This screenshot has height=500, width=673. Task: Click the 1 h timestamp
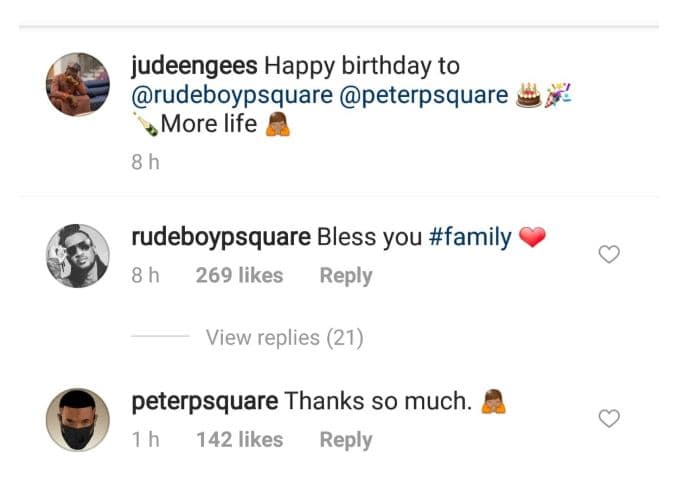(144, 439)
